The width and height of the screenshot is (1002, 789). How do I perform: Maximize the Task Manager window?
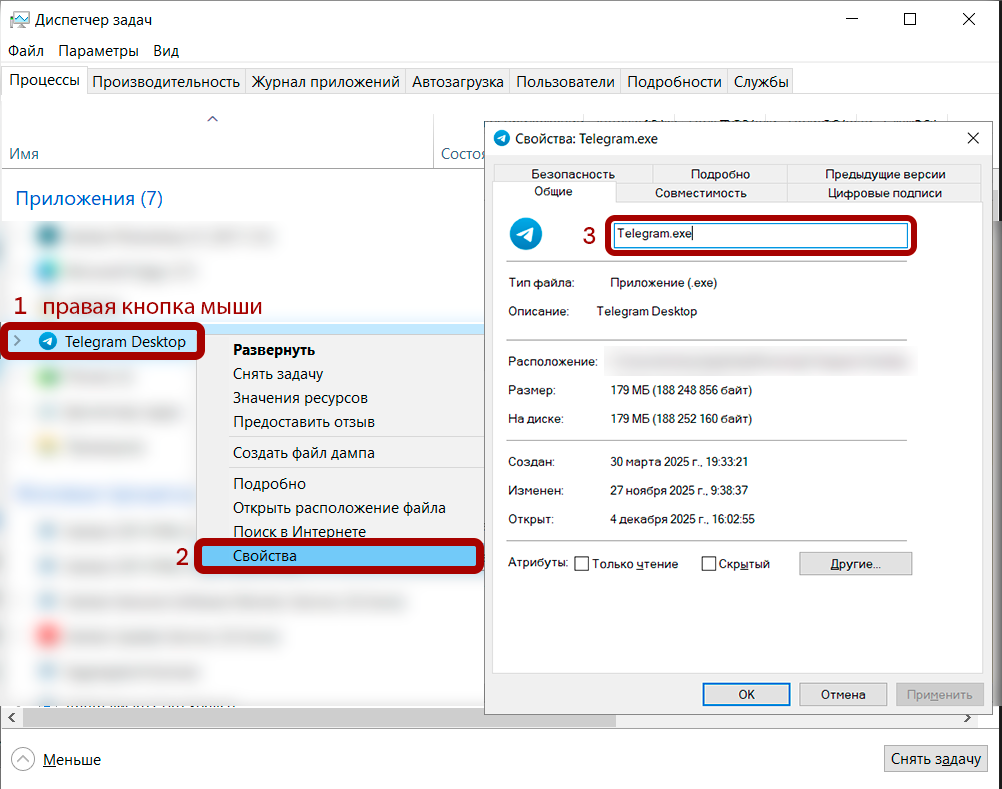[910, 19]
